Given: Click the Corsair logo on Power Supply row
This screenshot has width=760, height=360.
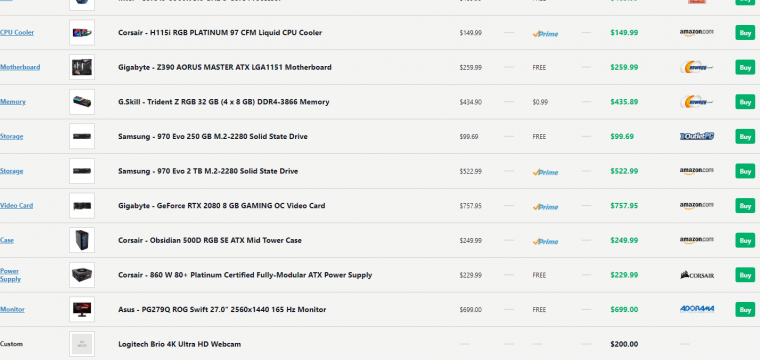Looking at the screenshot, I should click(x=697, y=275).
